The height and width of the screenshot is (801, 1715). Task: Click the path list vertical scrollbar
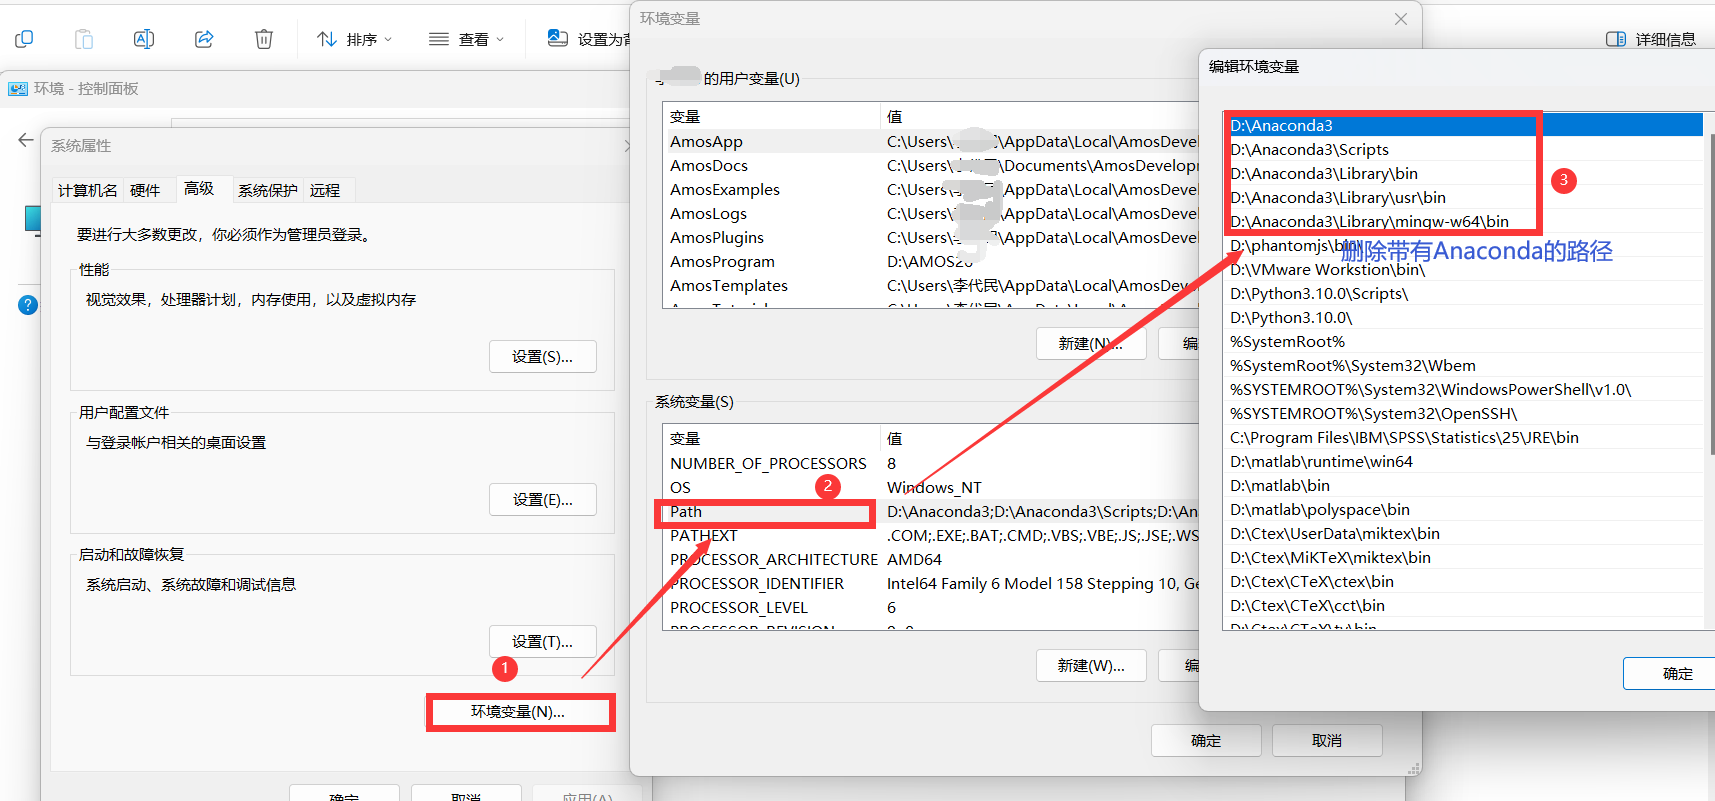1710,295
